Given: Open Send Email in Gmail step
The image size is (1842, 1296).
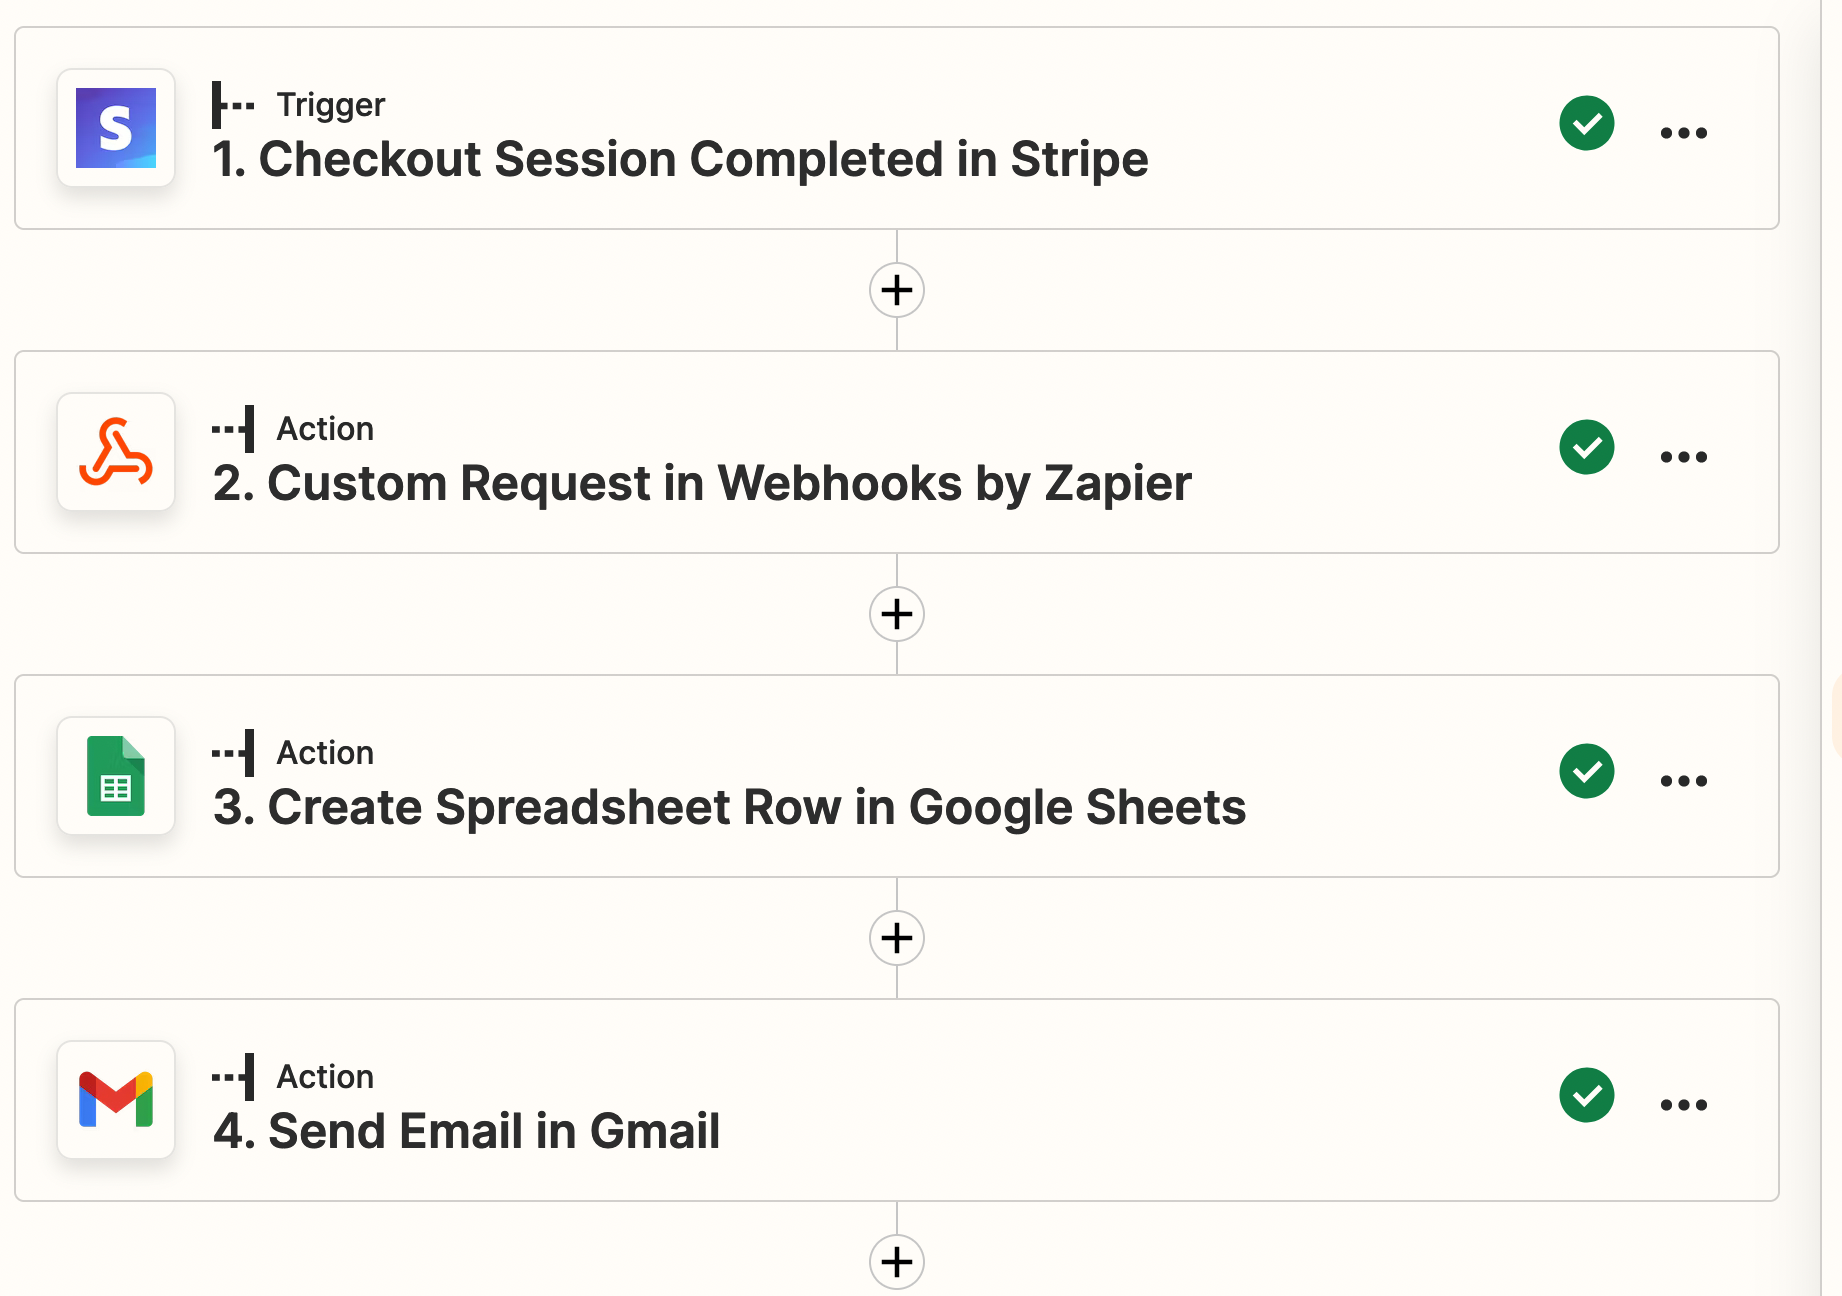Looking at the screenshot, I should (x=466, y=1132).
